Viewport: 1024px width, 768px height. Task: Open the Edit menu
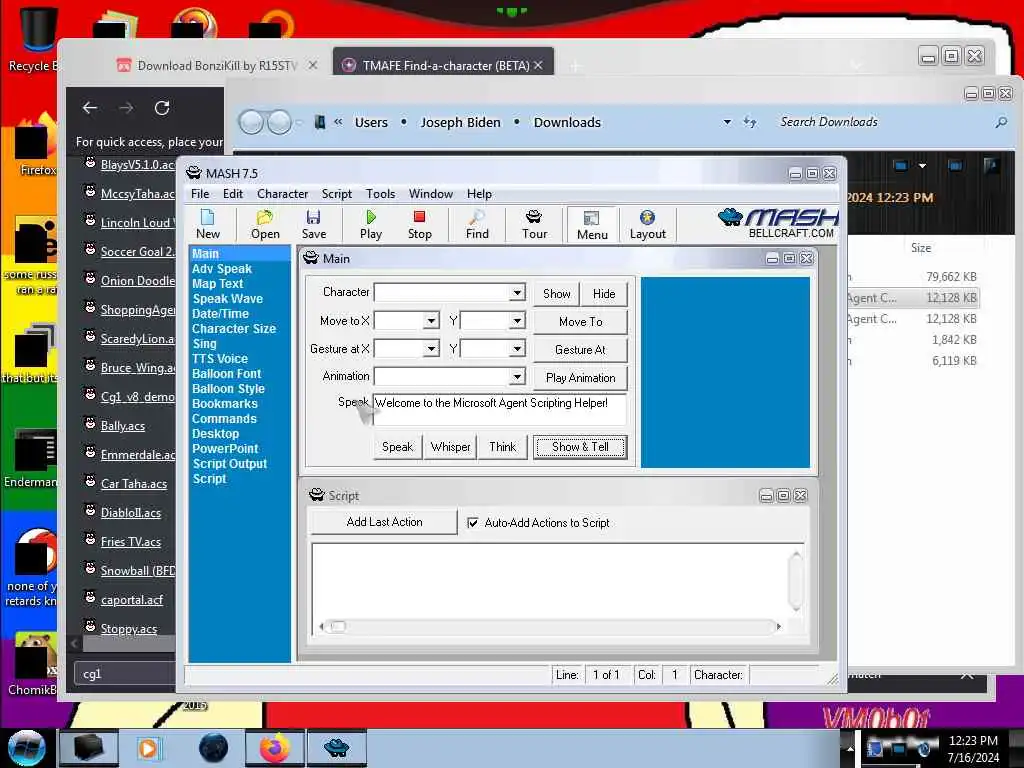[232, 194]
